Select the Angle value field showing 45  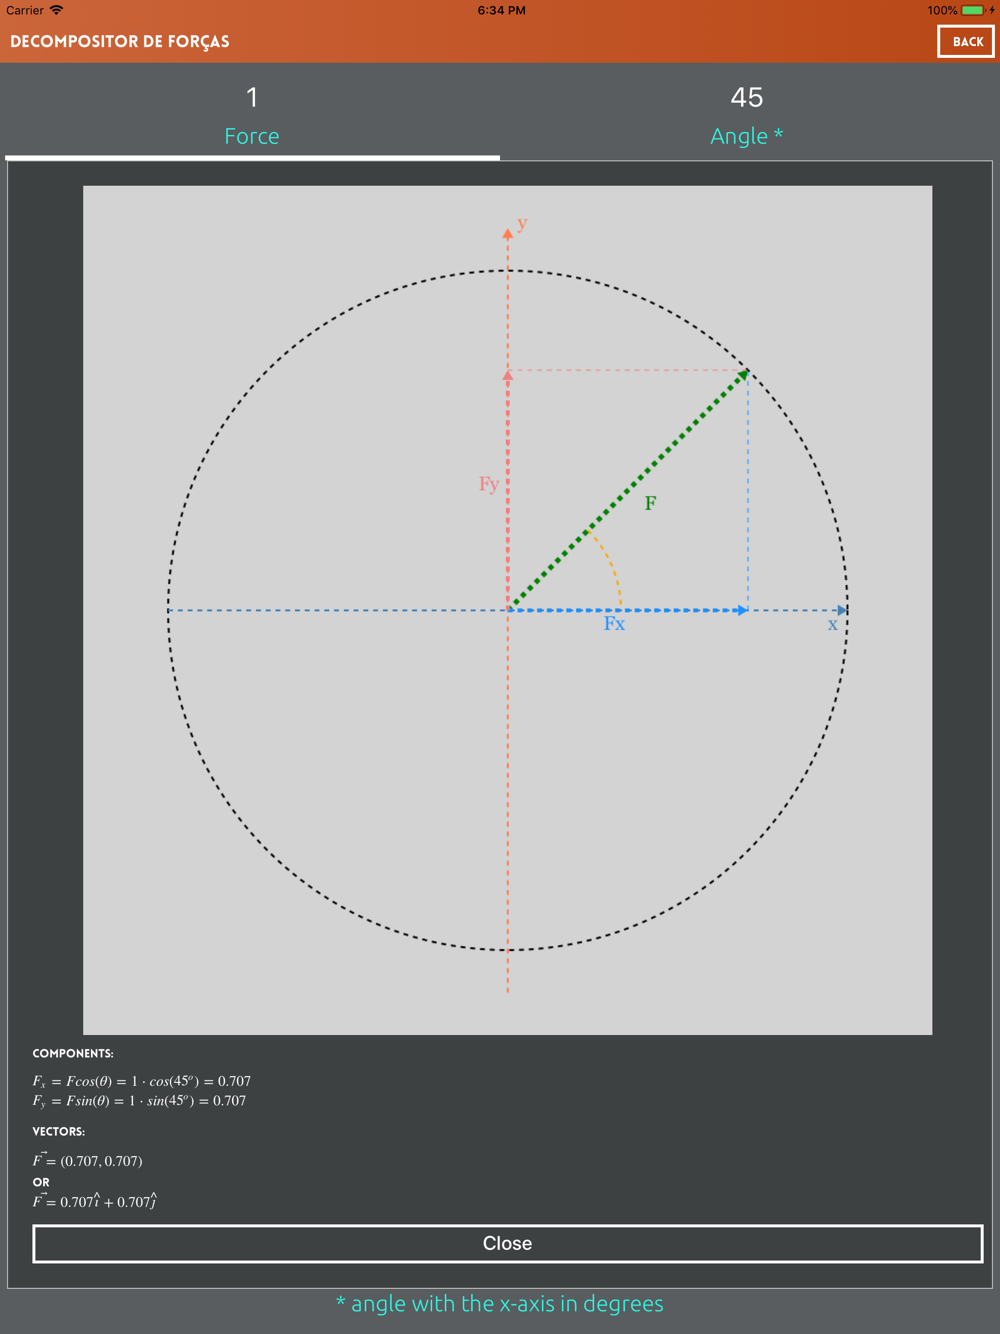(x=747, y=97)
